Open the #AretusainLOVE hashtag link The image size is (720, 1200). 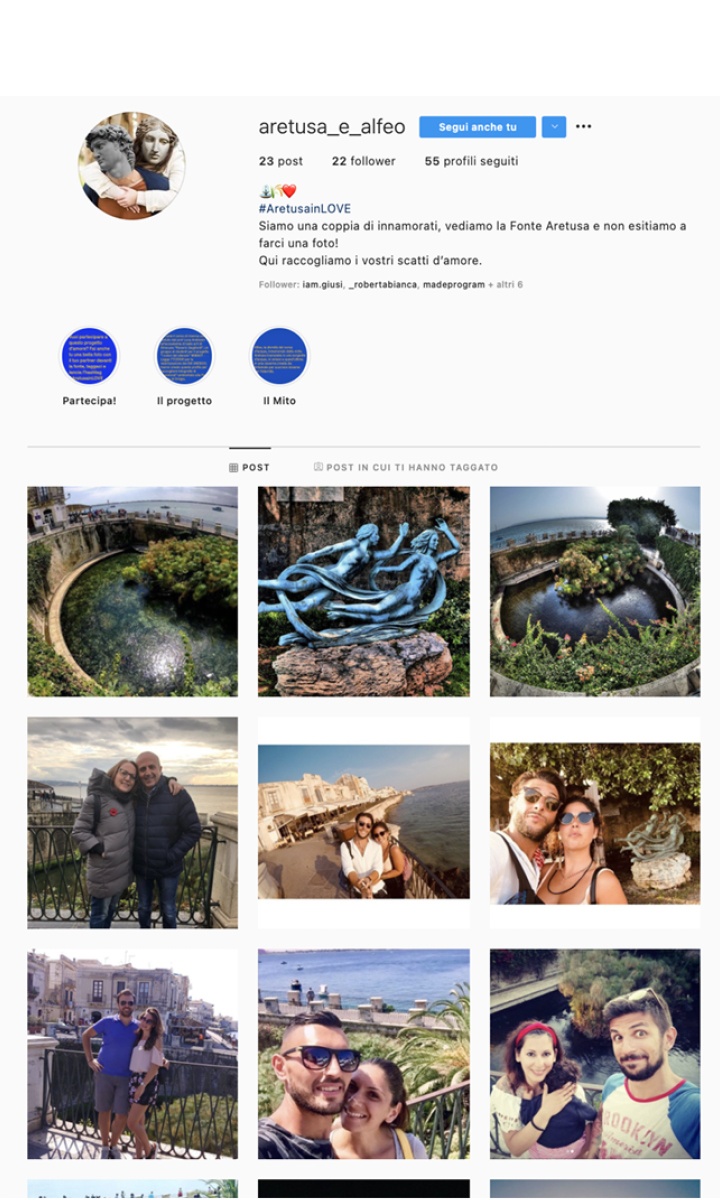tap(305, 209)
